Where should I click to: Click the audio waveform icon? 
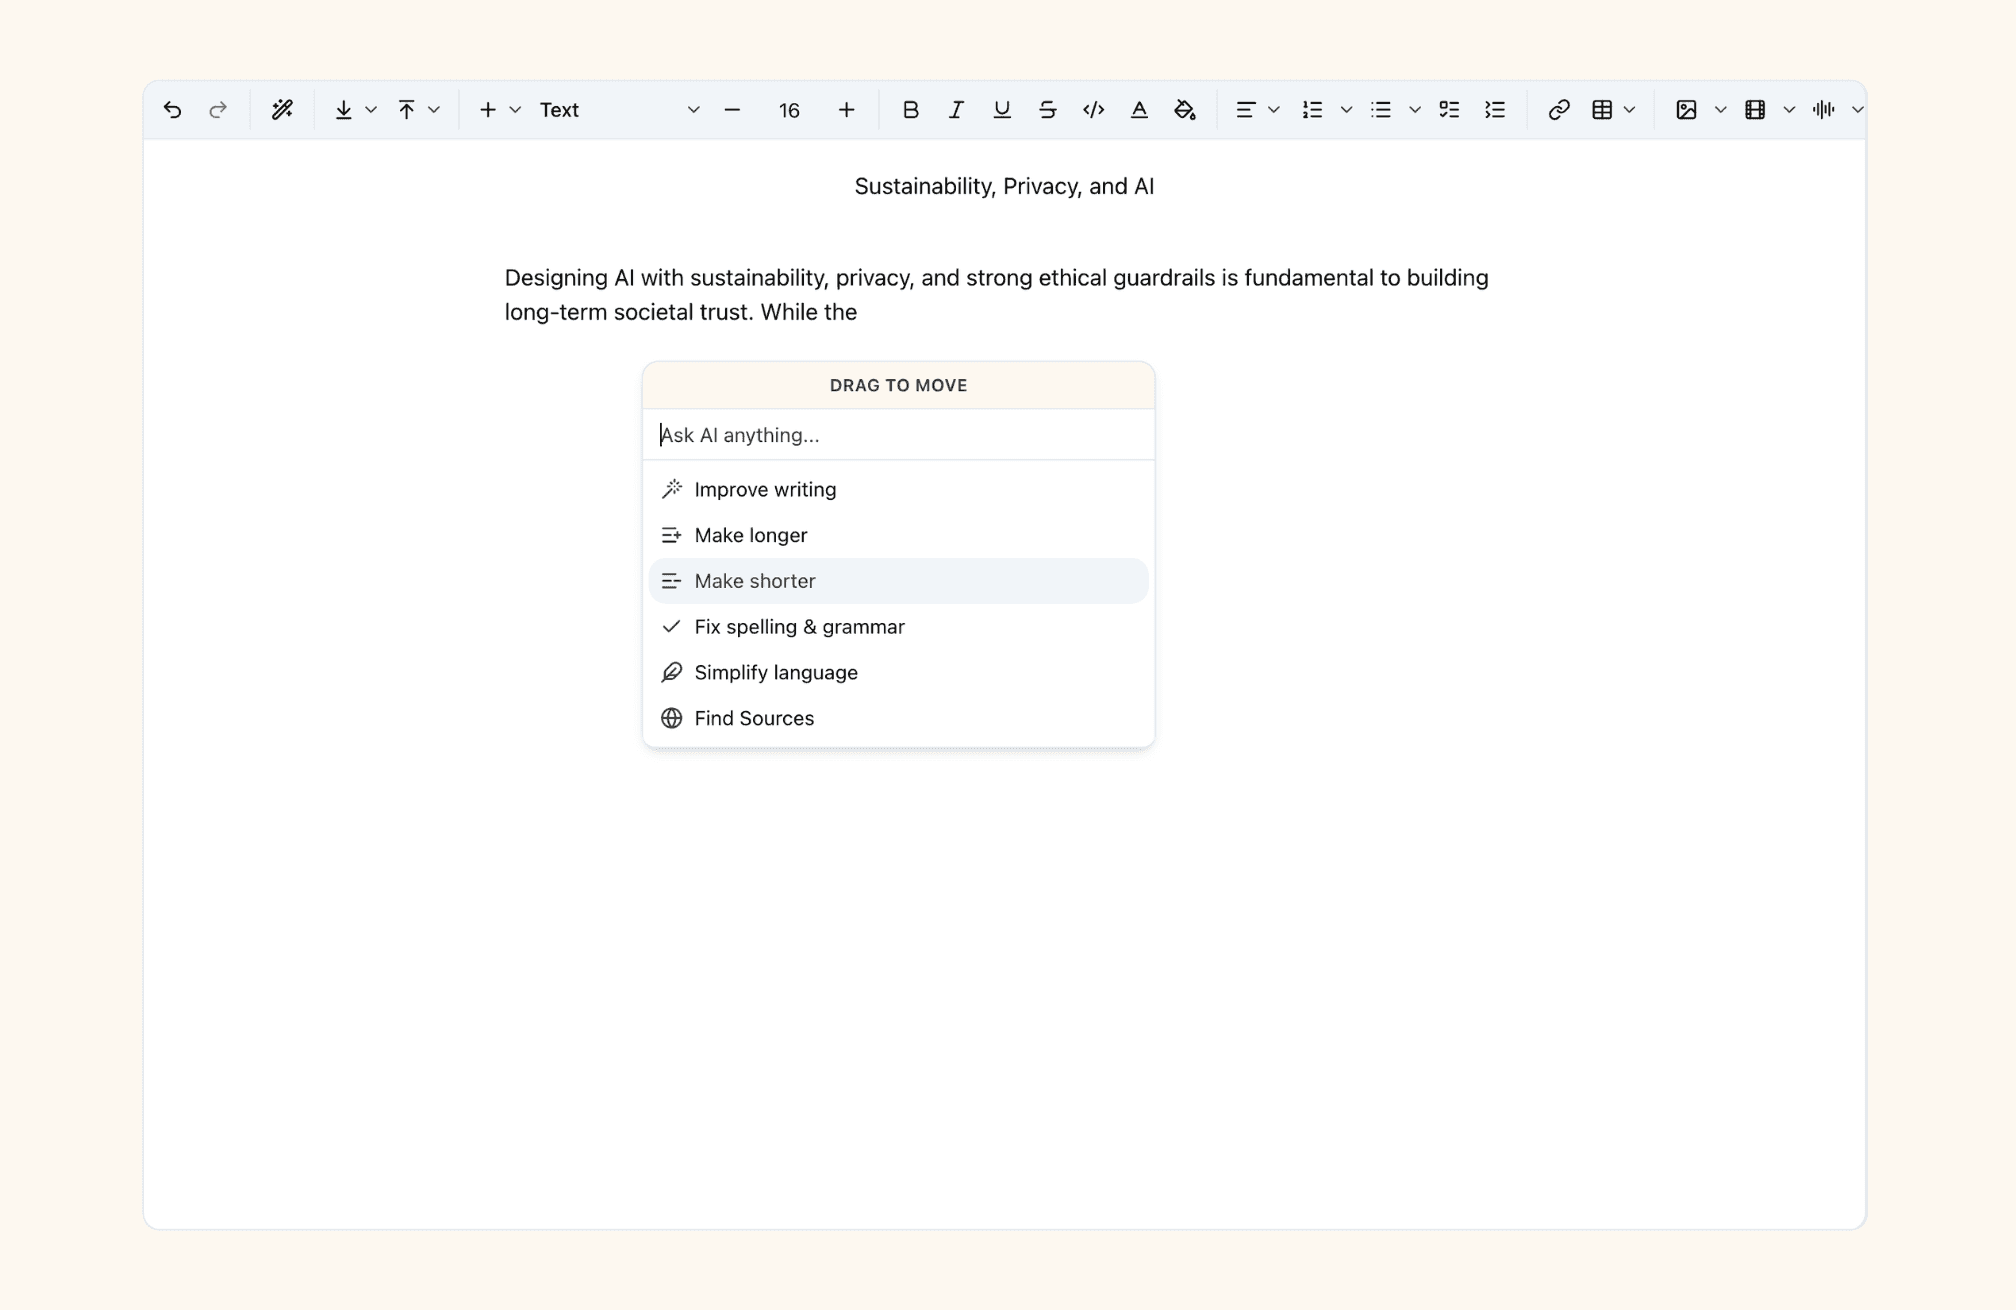point(1823,110)
